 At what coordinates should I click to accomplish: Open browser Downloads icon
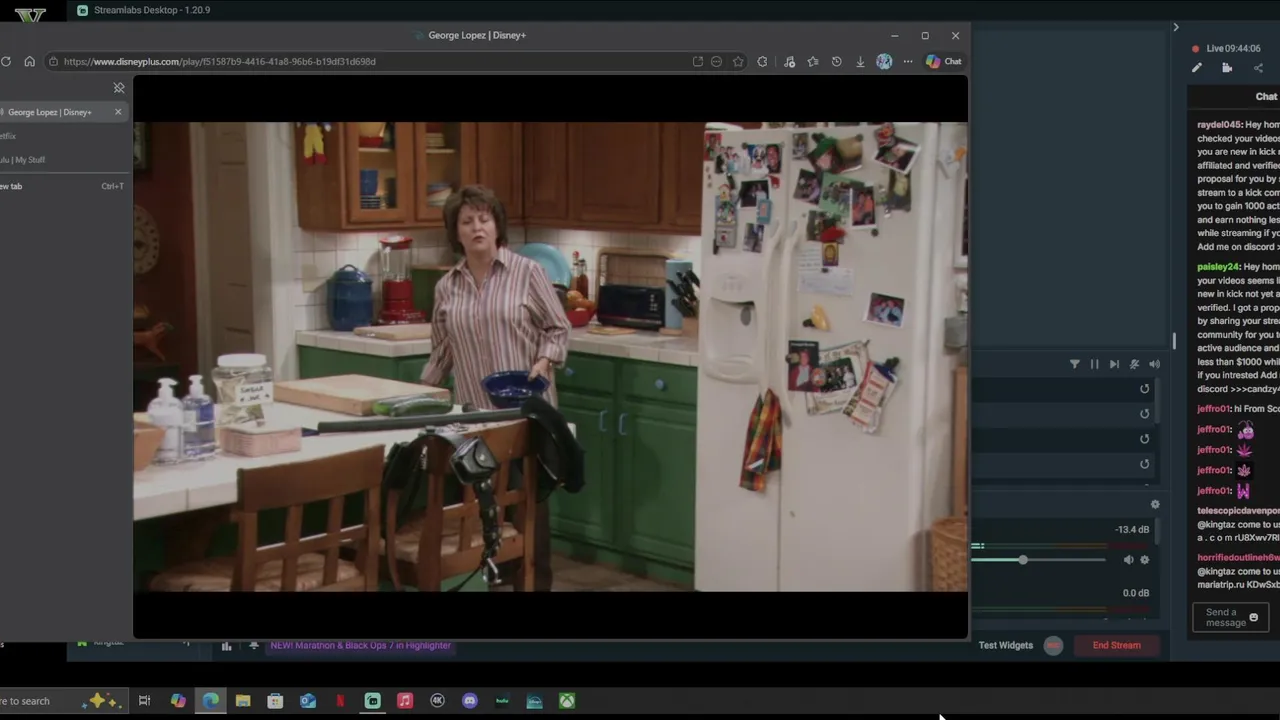pos(860,61)
